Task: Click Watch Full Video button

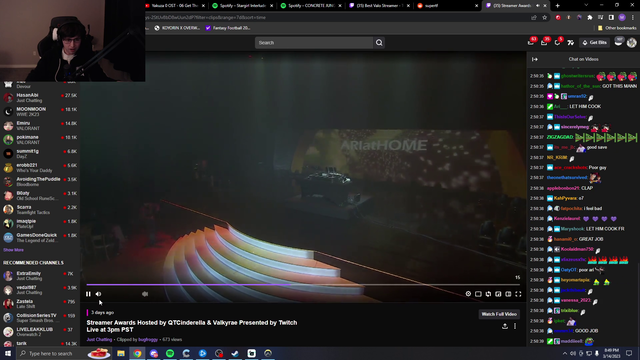Action: pos(499,314)
